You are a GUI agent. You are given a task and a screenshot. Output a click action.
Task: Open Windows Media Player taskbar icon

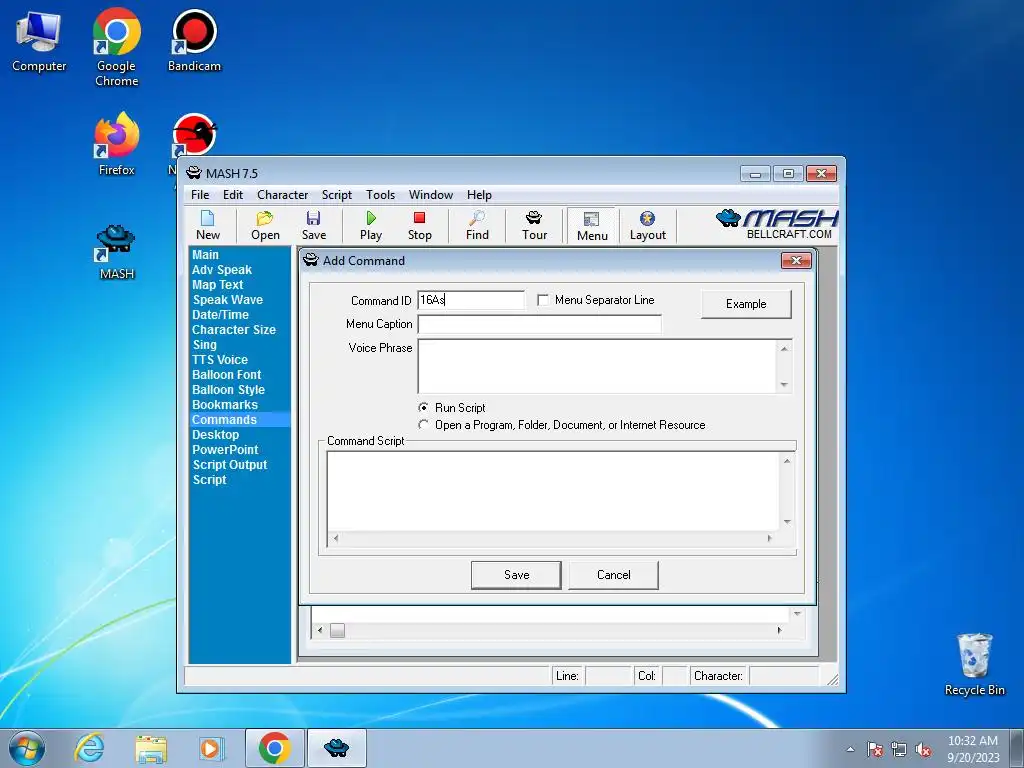210,748
